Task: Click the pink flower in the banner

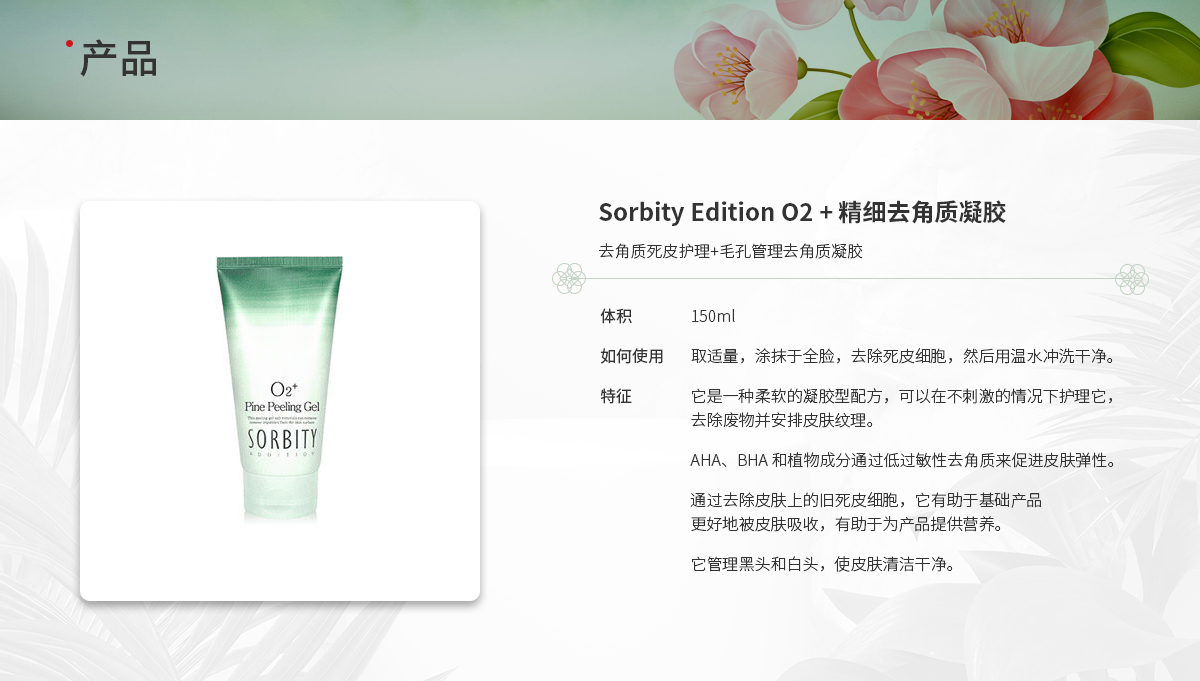Action: (x=727, y=62)
